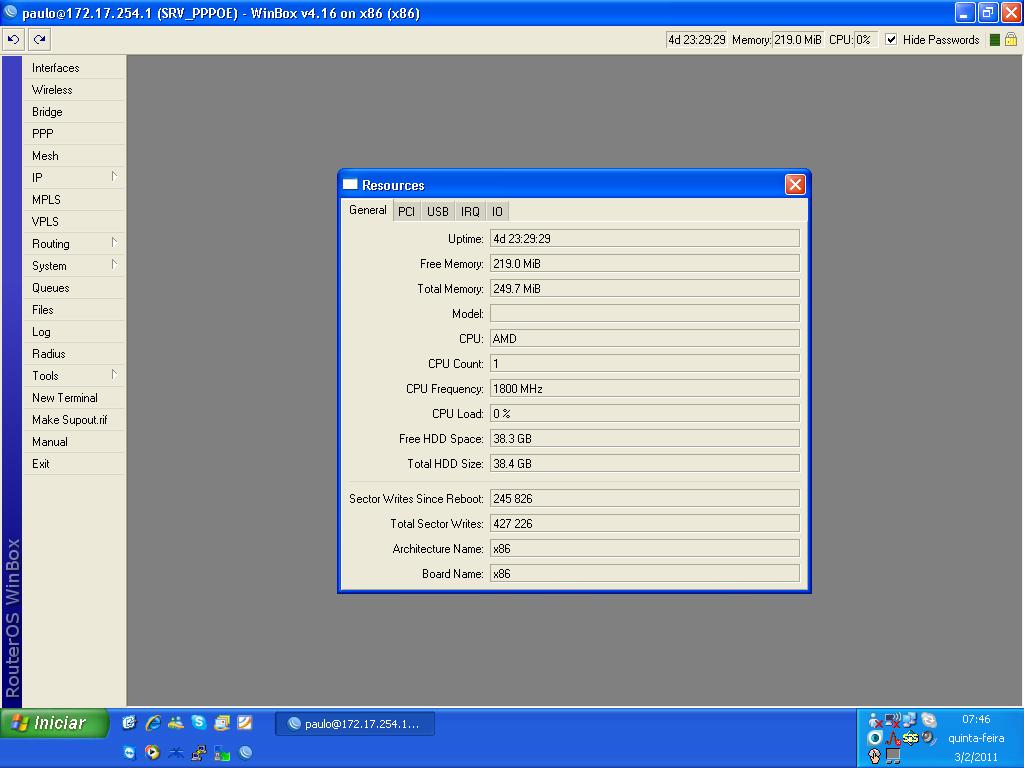
Task: Open the Manual
Action: click(x=74, y=442)
